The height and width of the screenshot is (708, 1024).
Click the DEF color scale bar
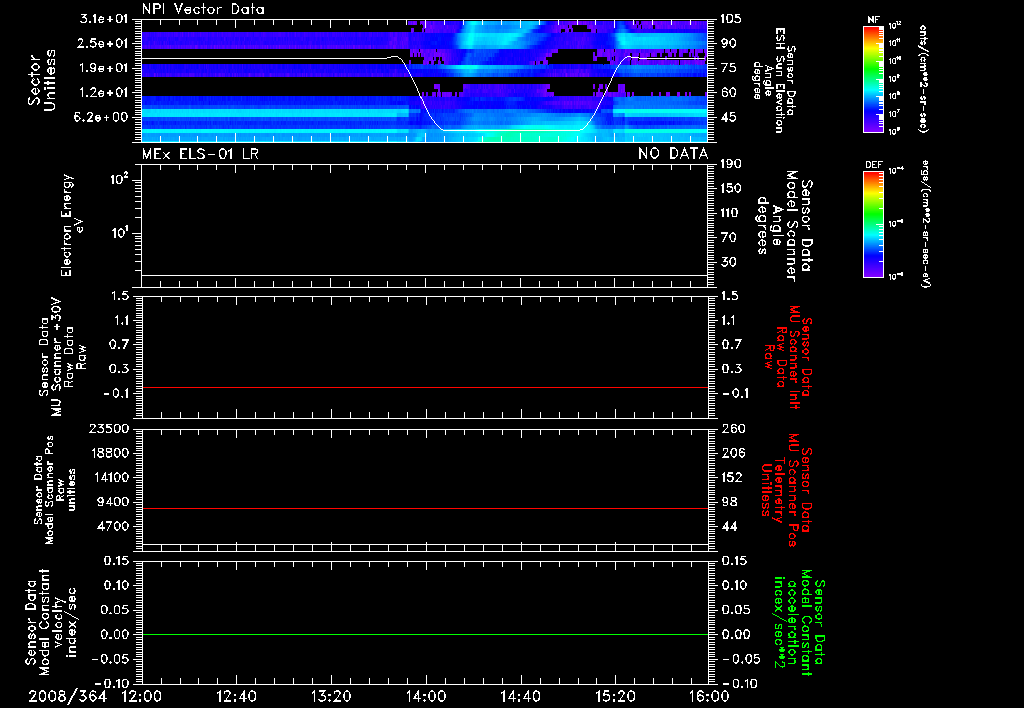[874, 223]
